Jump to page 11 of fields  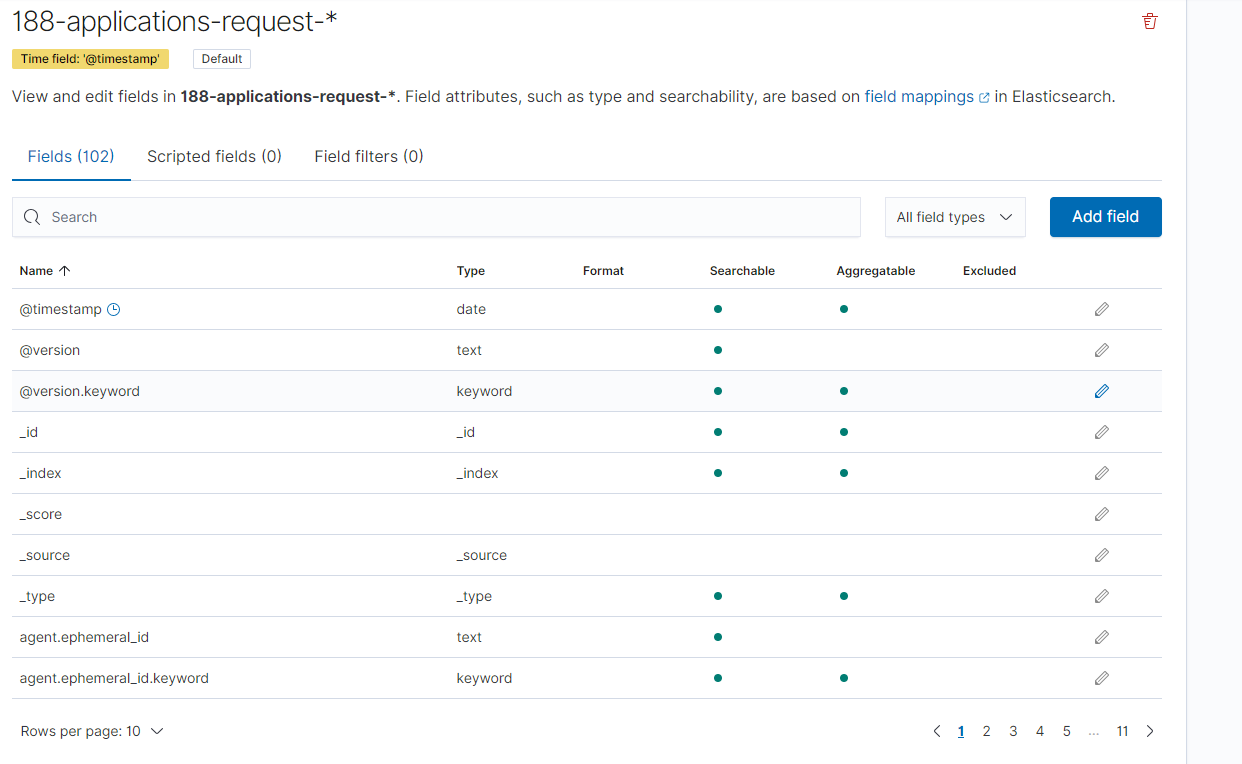pyautogui.click(x=1122, y=731)
